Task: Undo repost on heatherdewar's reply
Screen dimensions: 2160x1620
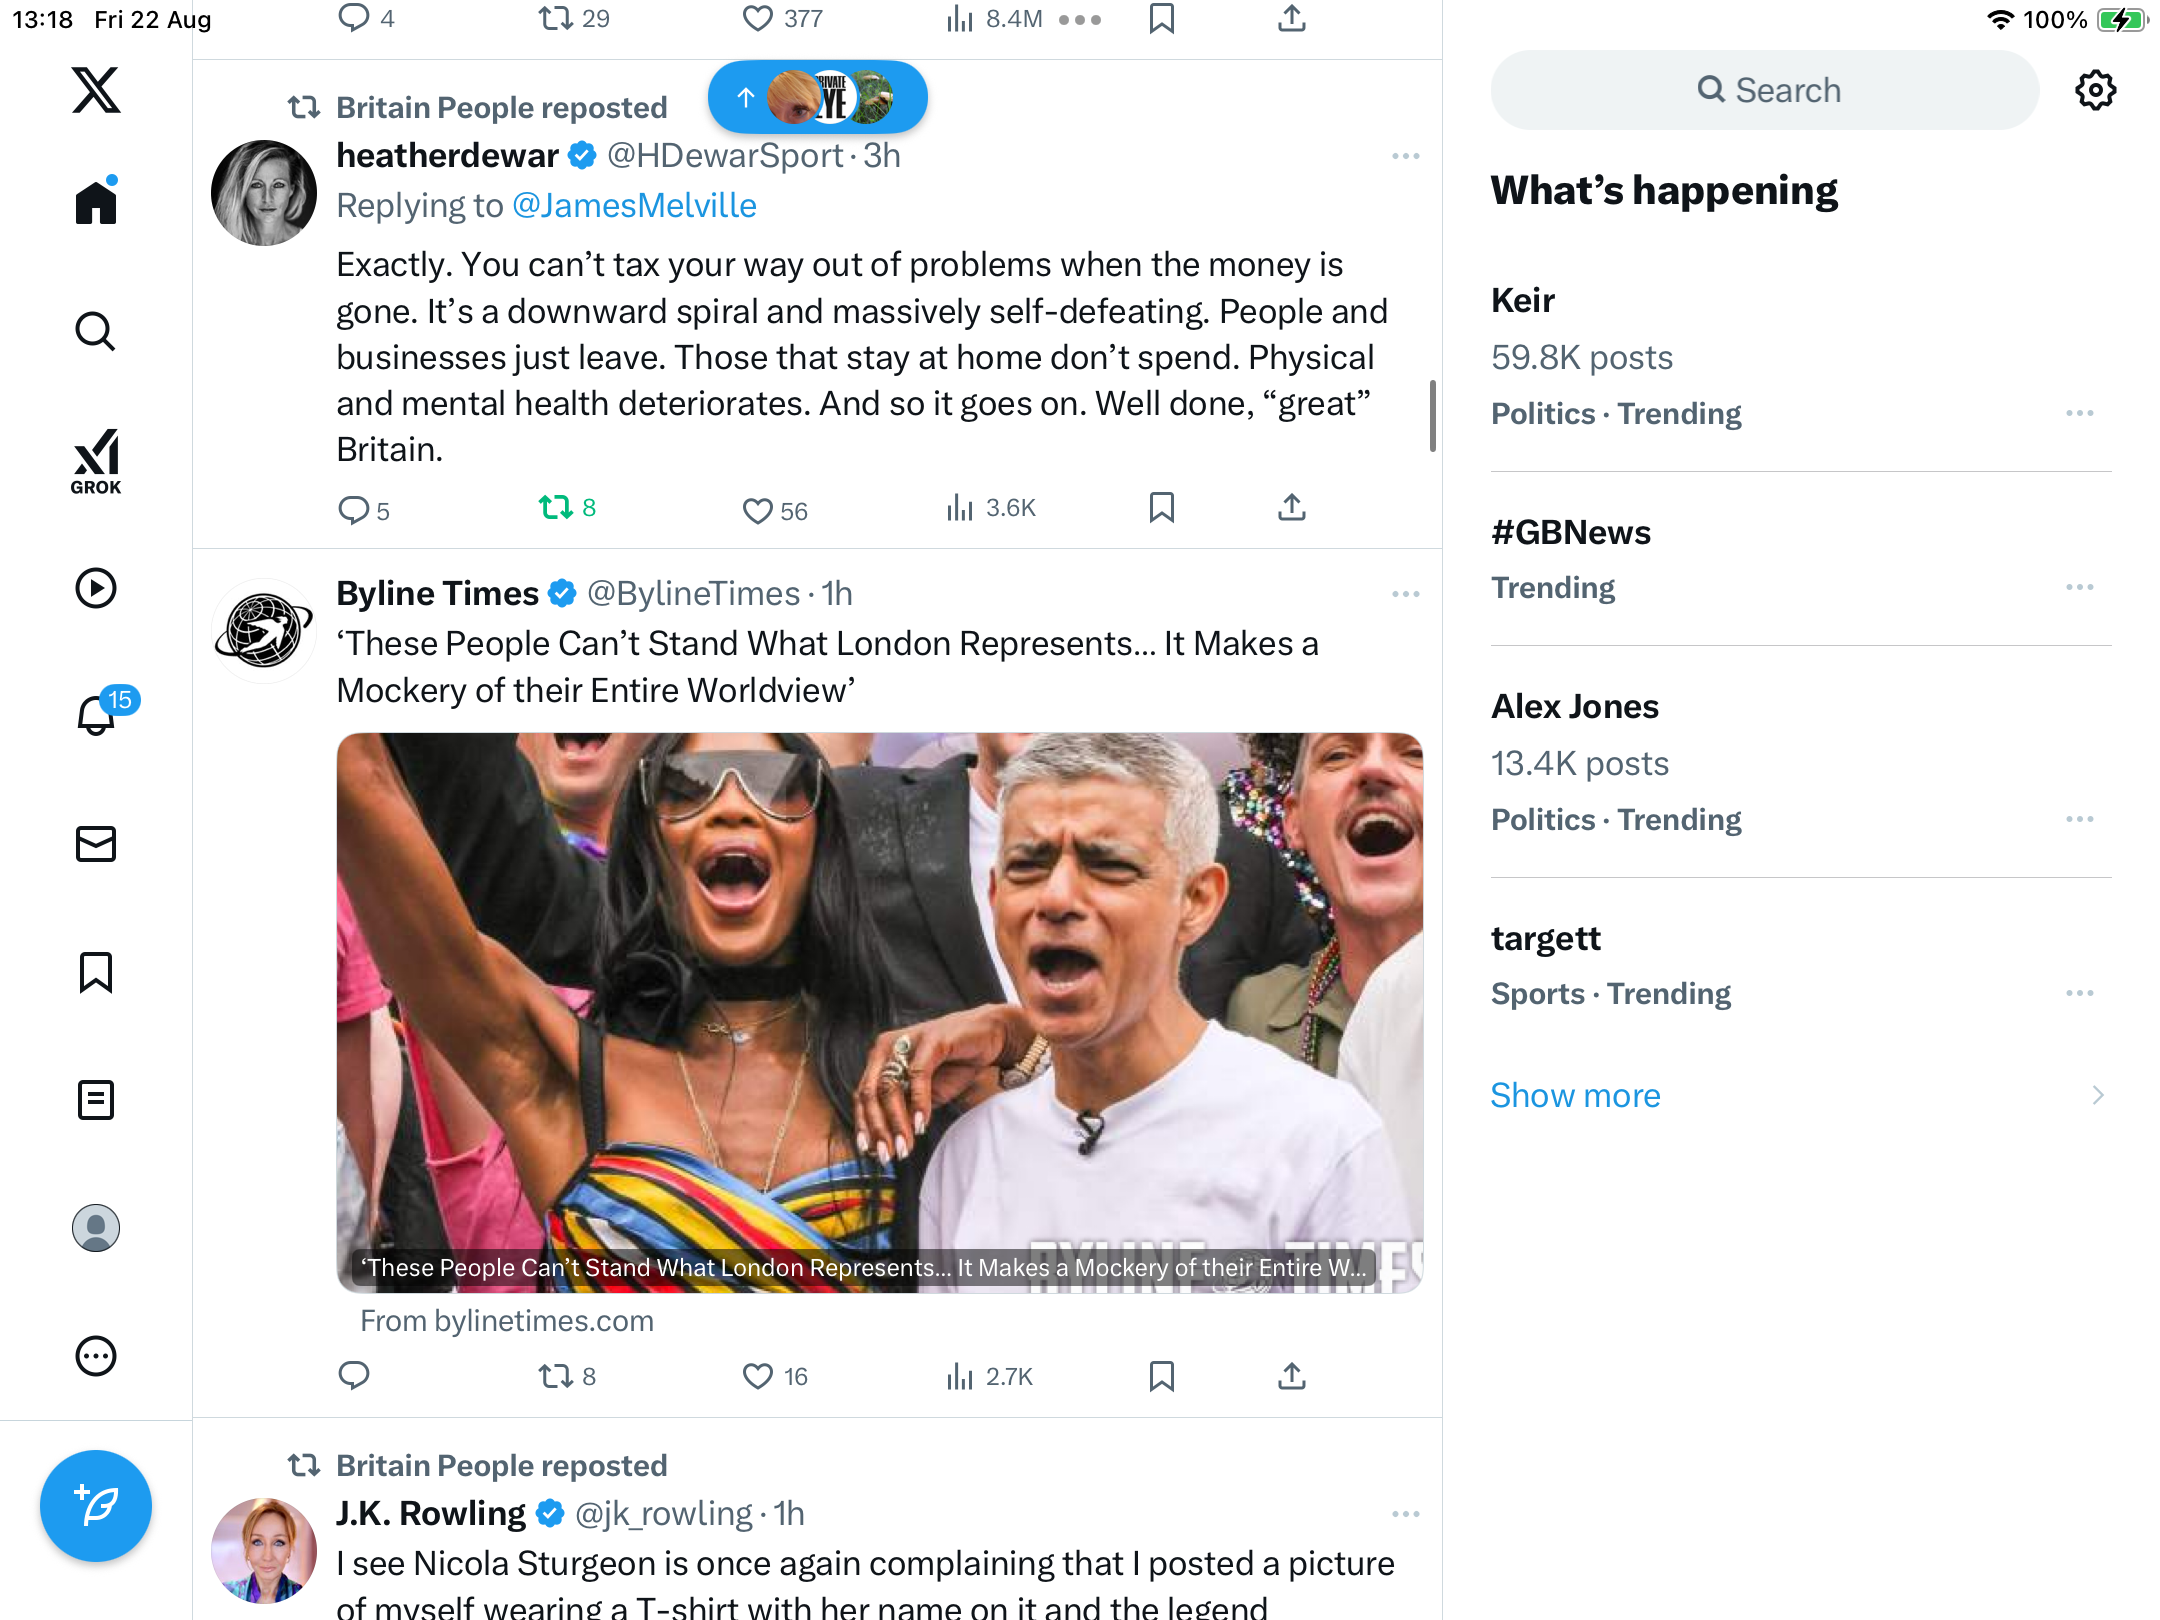Action: click(x=556, y=508)
